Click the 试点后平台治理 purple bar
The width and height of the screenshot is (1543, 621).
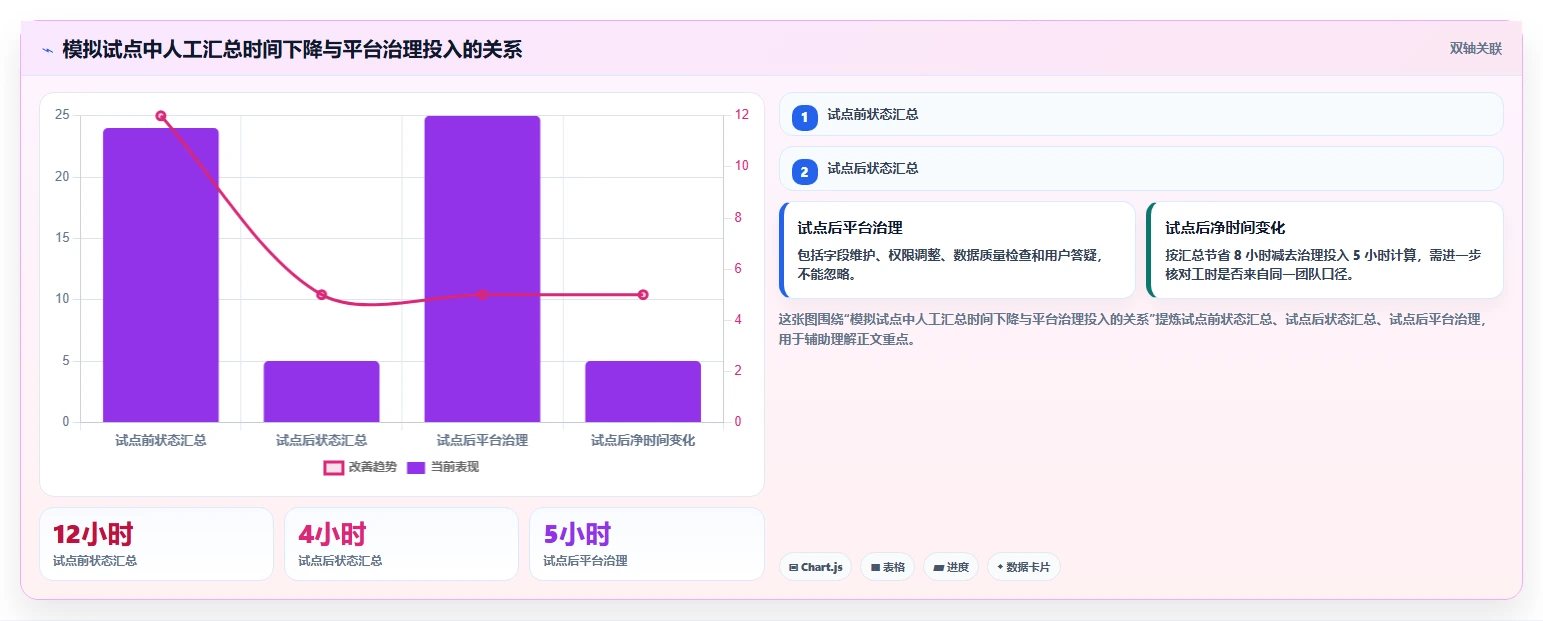pos(482,269)
